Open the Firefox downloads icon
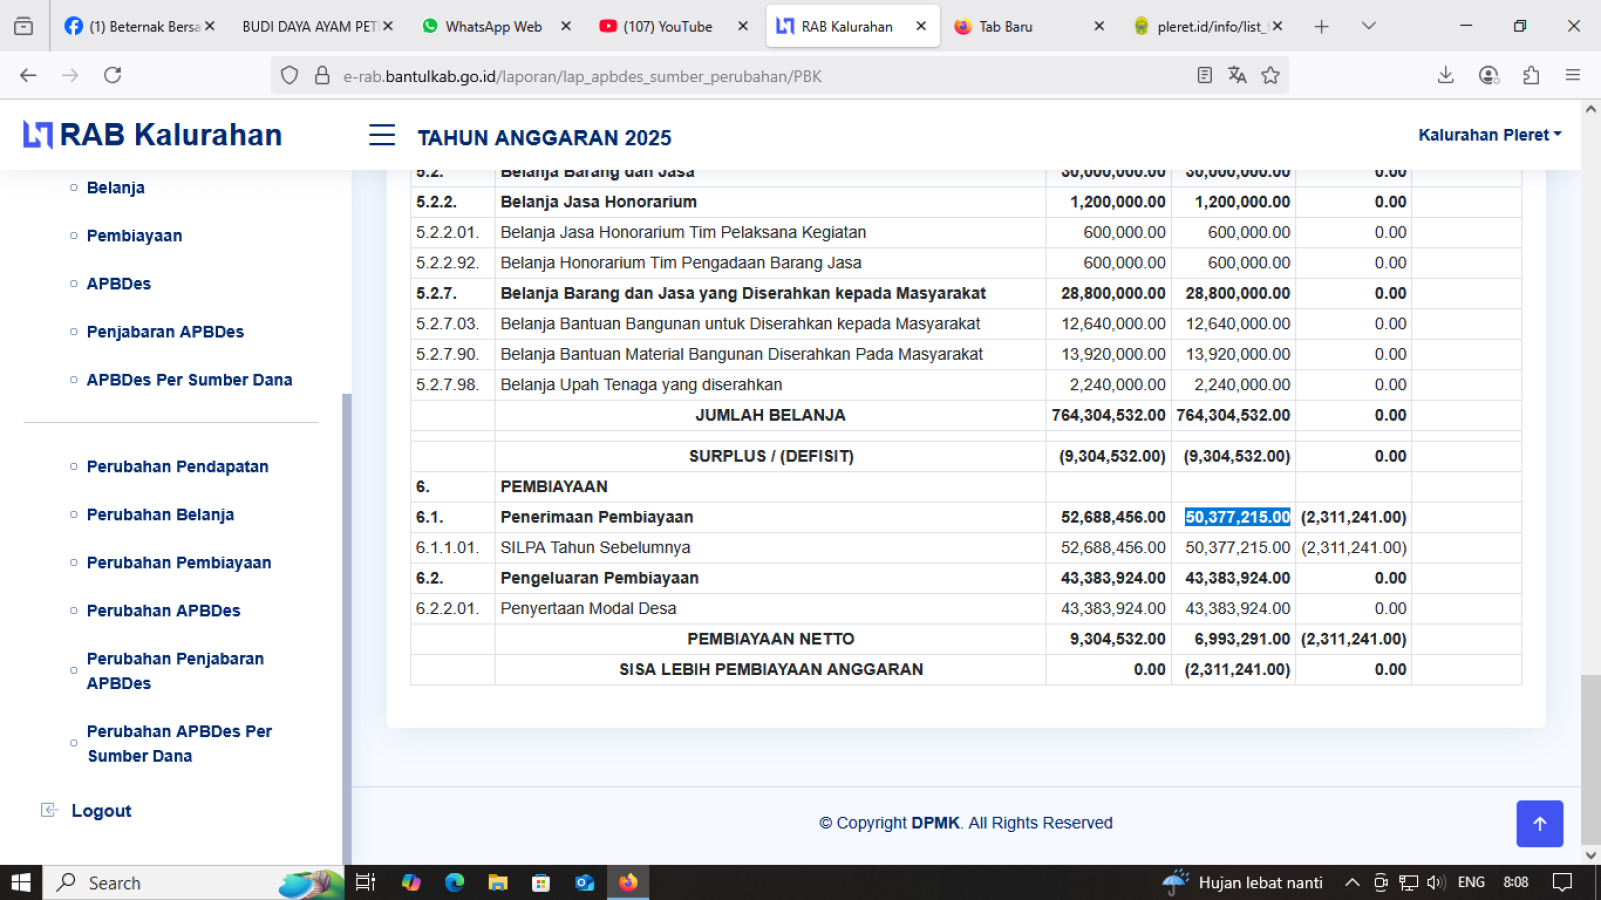This screenshot has width=1601, height=900. 1445,76
